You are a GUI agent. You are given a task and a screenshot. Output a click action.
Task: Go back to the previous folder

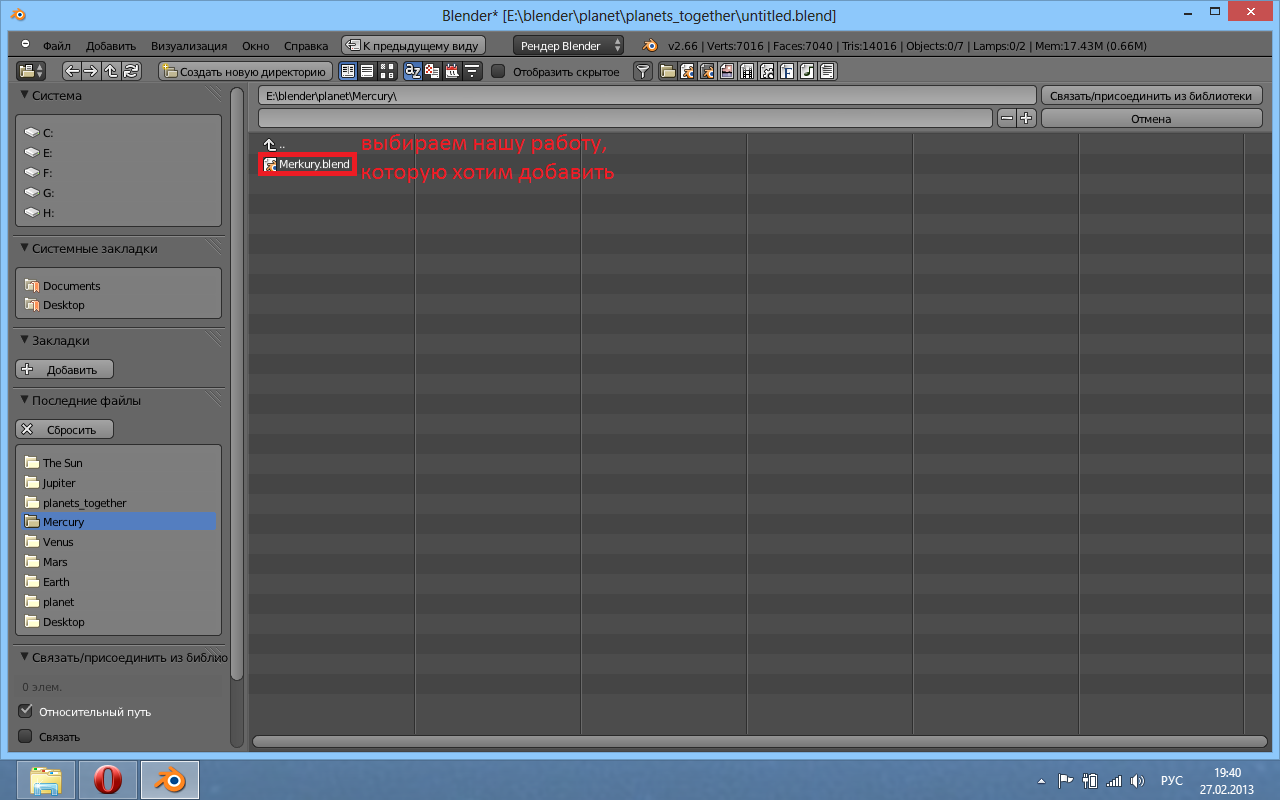tap(72, 71)
